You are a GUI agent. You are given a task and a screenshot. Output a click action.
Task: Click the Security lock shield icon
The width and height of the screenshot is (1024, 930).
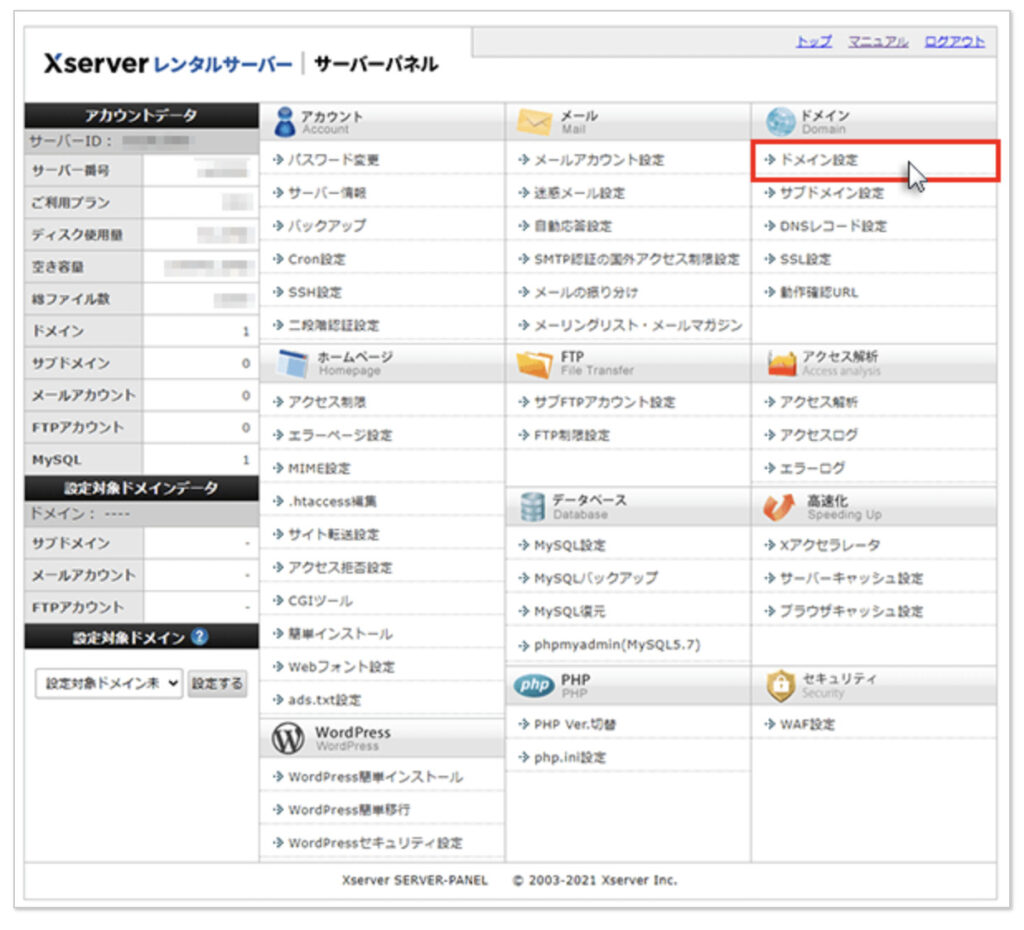coord(780,685)
